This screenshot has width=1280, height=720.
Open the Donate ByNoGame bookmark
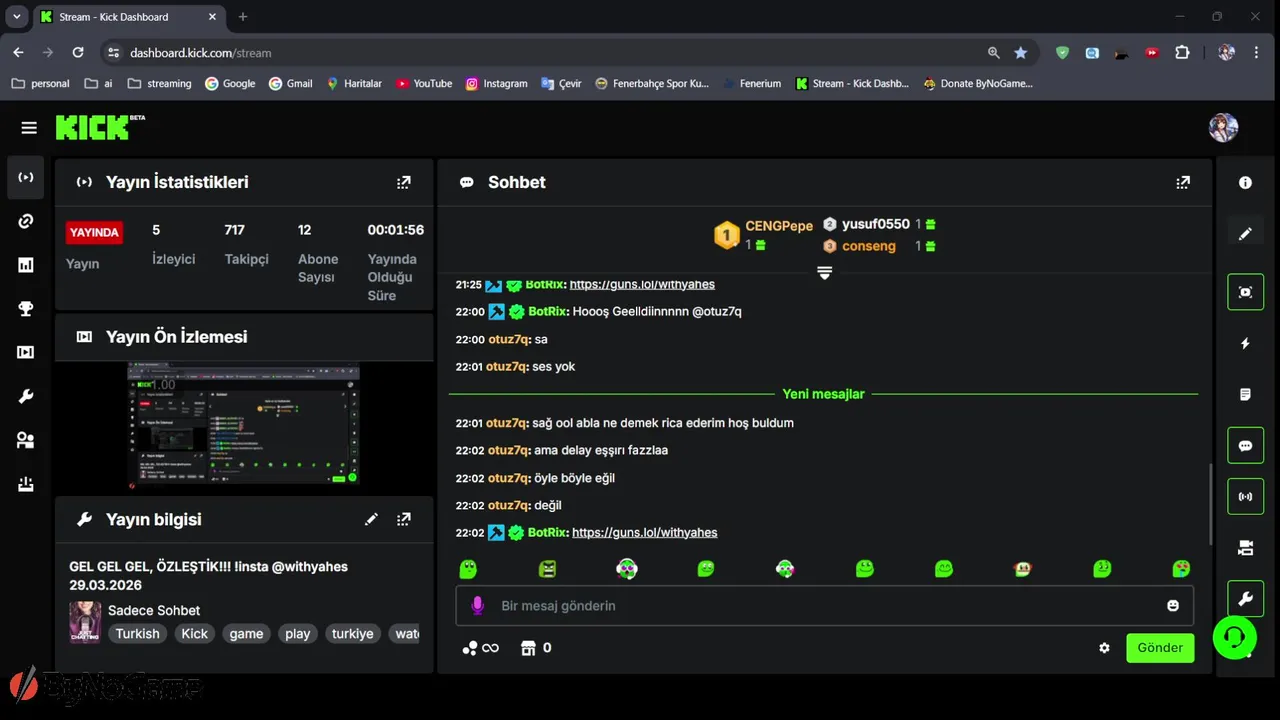click(978, 84)
